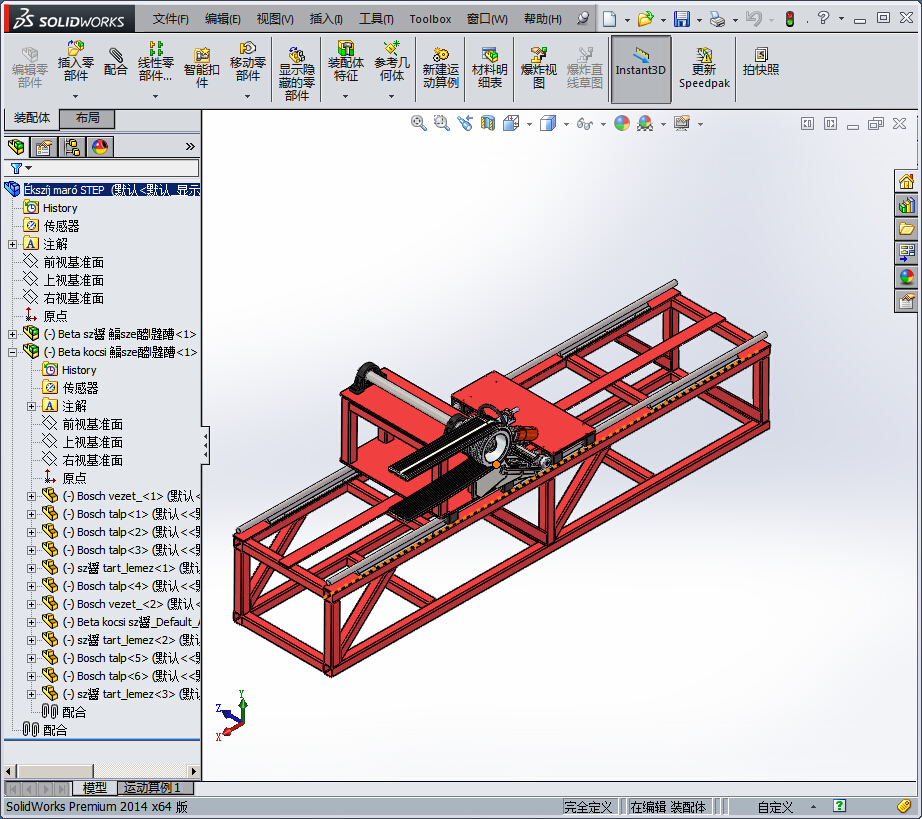The height and width of the screenshot is (819, 922).
Task: Click Exploded View (爆炸视图) tool
Action: tap(539, 68)
